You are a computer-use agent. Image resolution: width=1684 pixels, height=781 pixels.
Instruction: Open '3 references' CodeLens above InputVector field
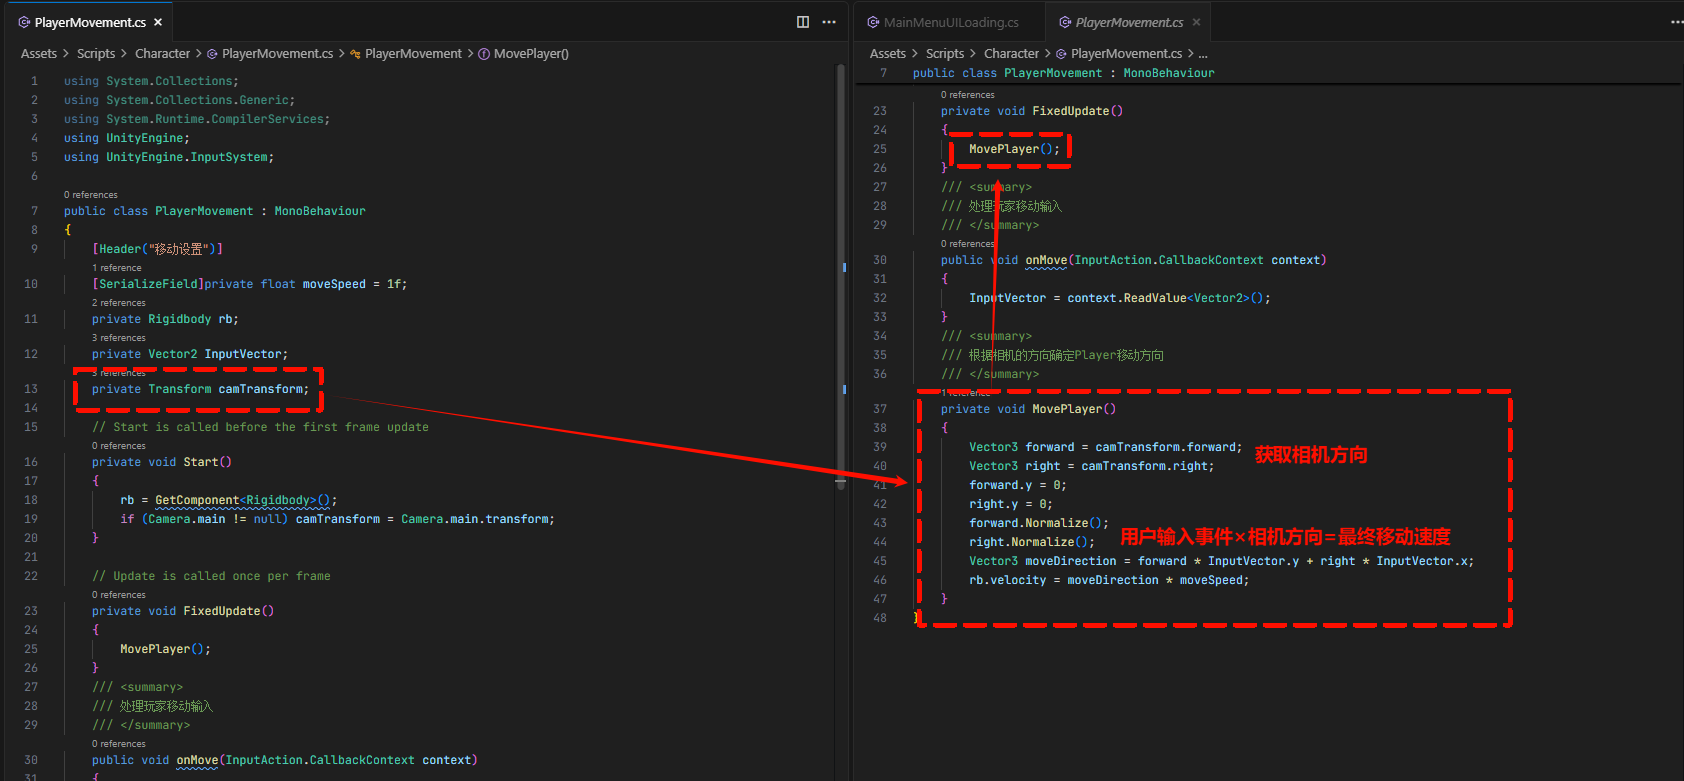(x=119, y=338)
